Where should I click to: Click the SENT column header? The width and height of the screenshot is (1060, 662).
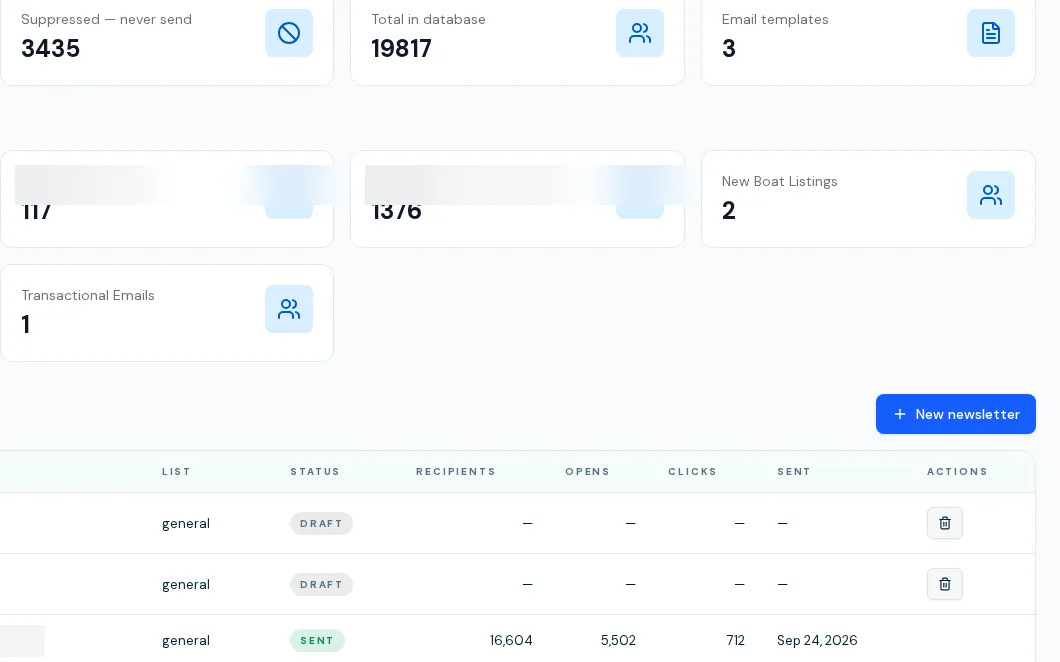[794, 471]
